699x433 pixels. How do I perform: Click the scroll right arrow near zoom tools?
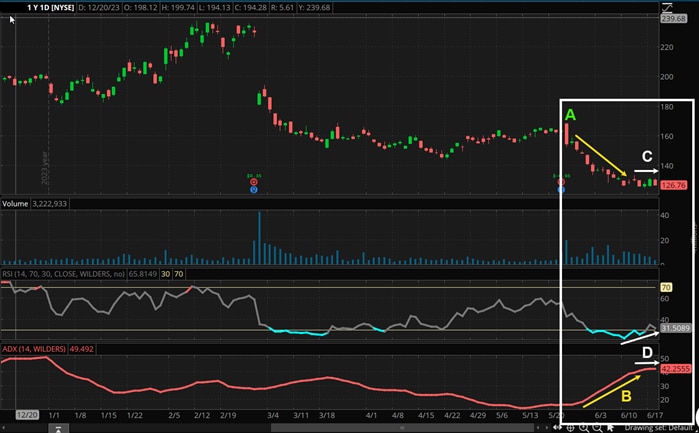tap(547, 427)
